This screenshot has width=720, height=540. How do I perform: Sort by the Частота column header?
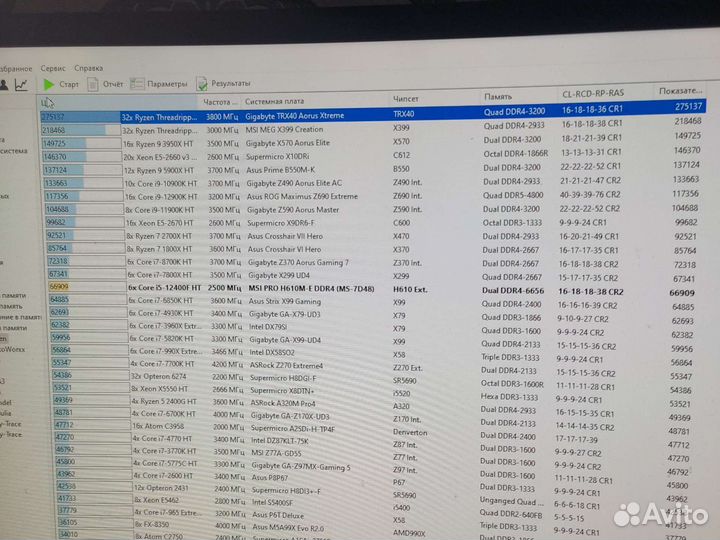219,101
